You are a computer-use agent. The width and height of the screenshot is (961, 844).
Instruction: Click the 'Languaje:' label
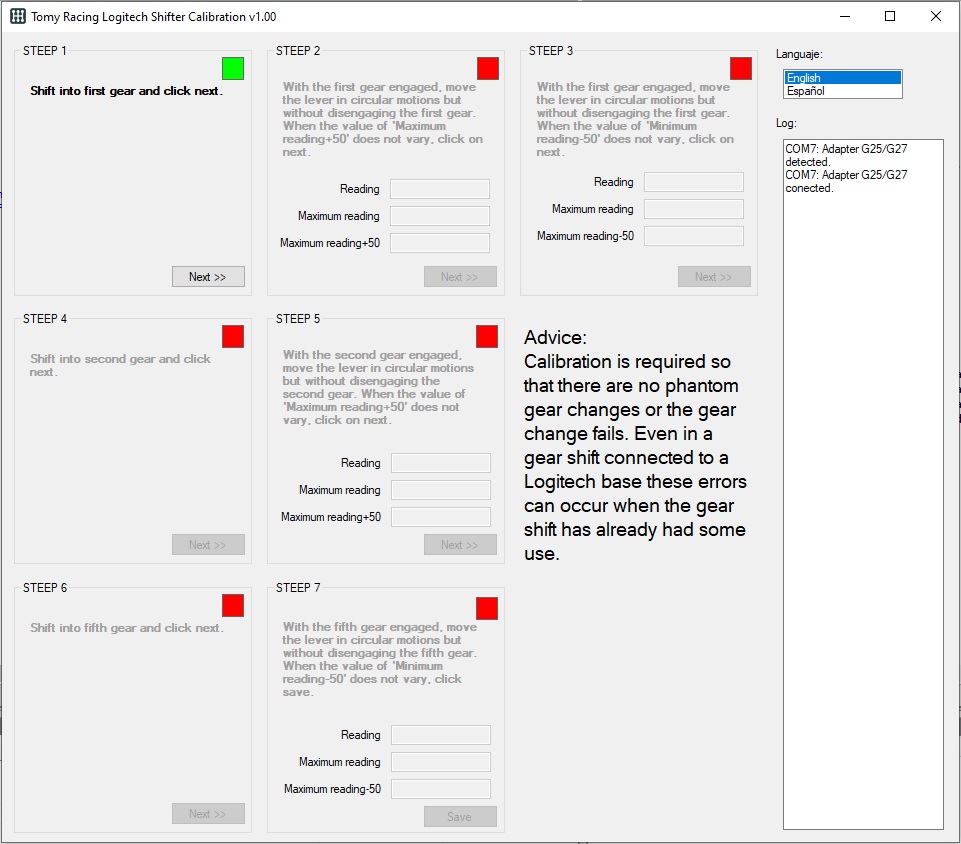click(799, 54)
